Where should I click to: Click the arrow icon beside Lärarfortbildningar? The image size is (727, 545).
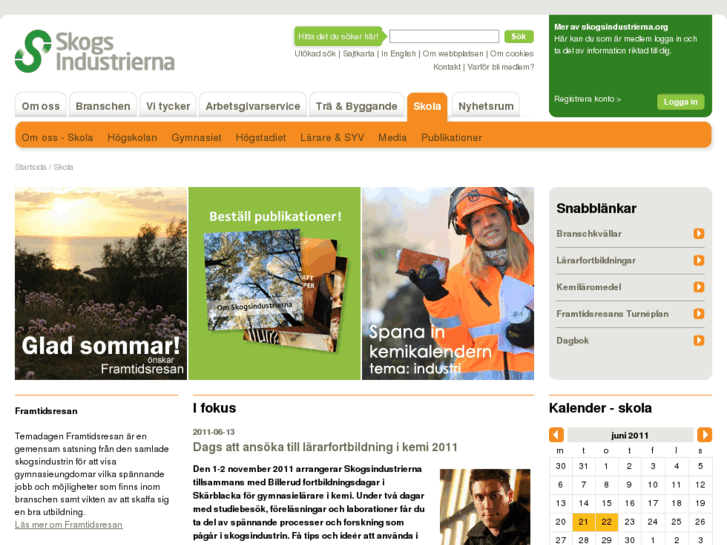(699, 261)
